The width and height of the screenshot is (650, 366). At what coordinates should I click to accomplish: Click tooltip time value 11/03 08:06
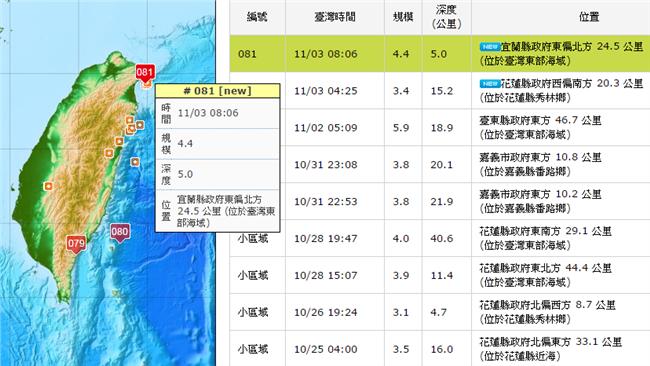tap(208, 113)
